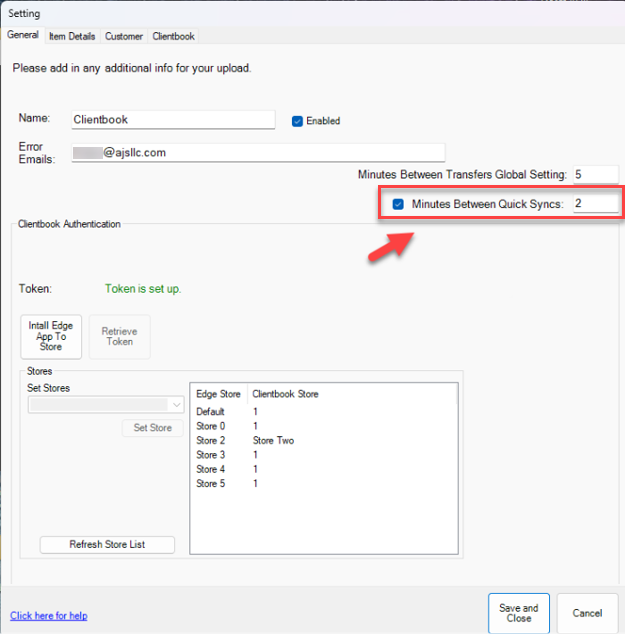Click the Retrieve Token button
This screenshot has height=634, width=625.
(120, 336)
